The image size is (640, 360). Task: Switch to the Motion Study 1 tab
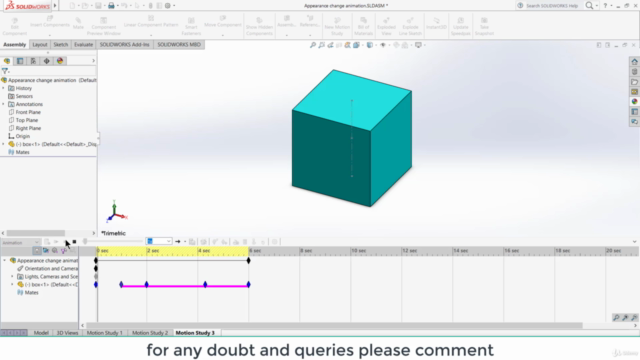click(x=104, y=333)
